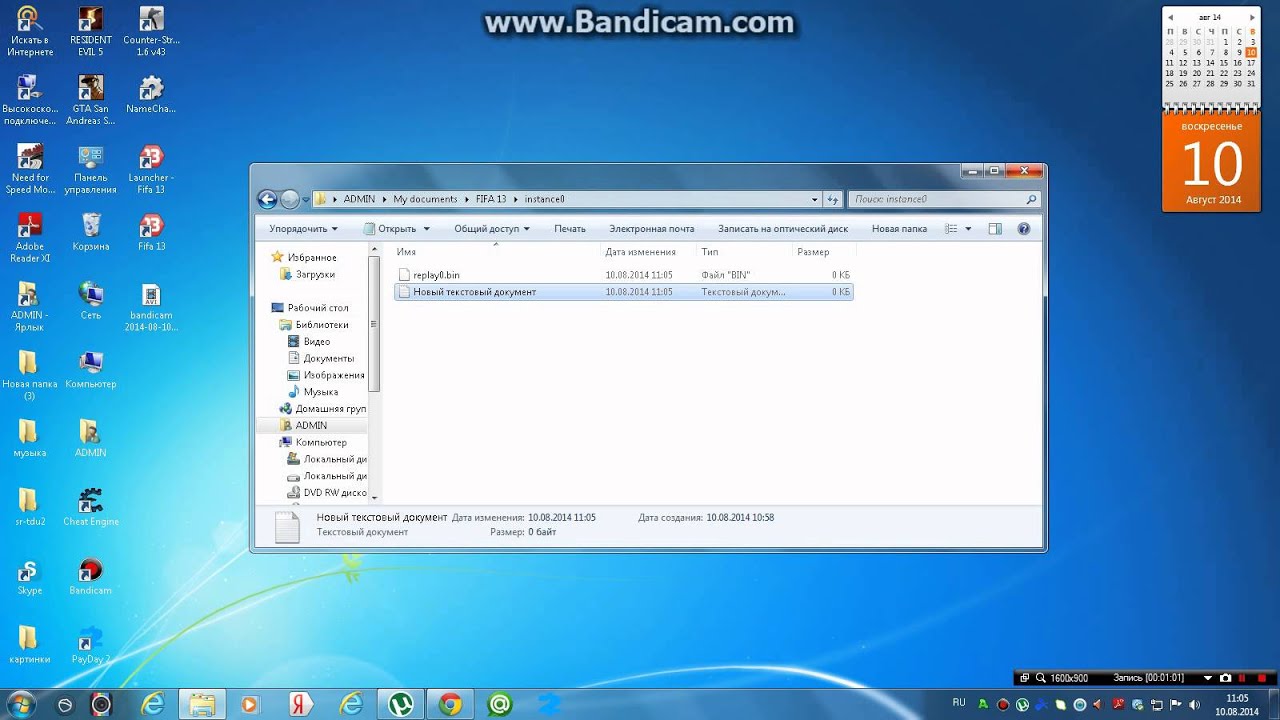Open the address bar history dropdown arrow

pyautogui.click(x=814, y=199)
